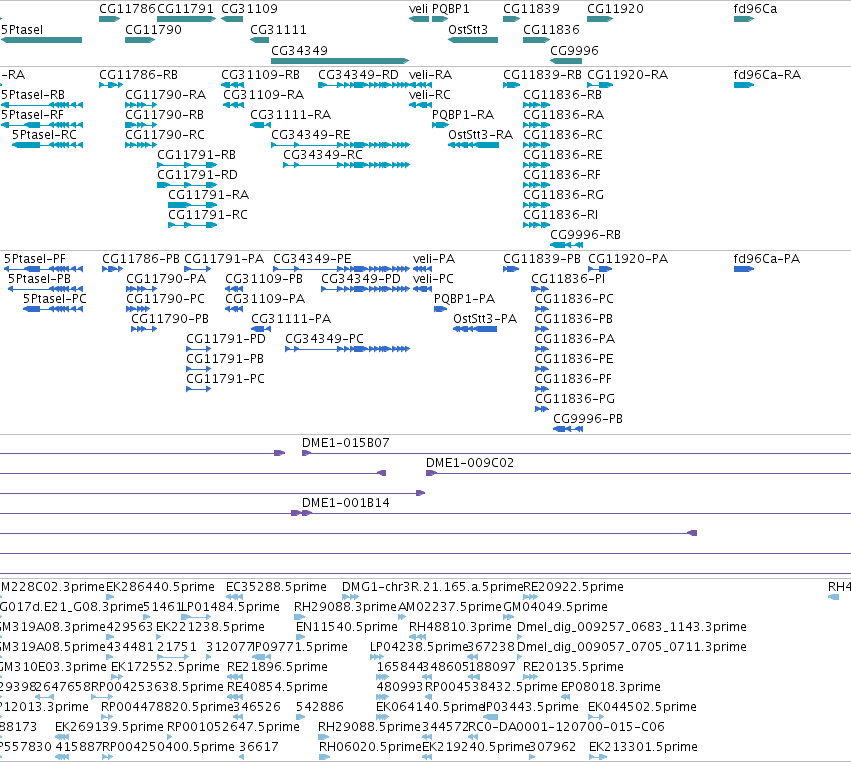Click transcript CG11790-RC label
Image resolution: width=851 pixels, height=762 pixels.
[165, 135]
